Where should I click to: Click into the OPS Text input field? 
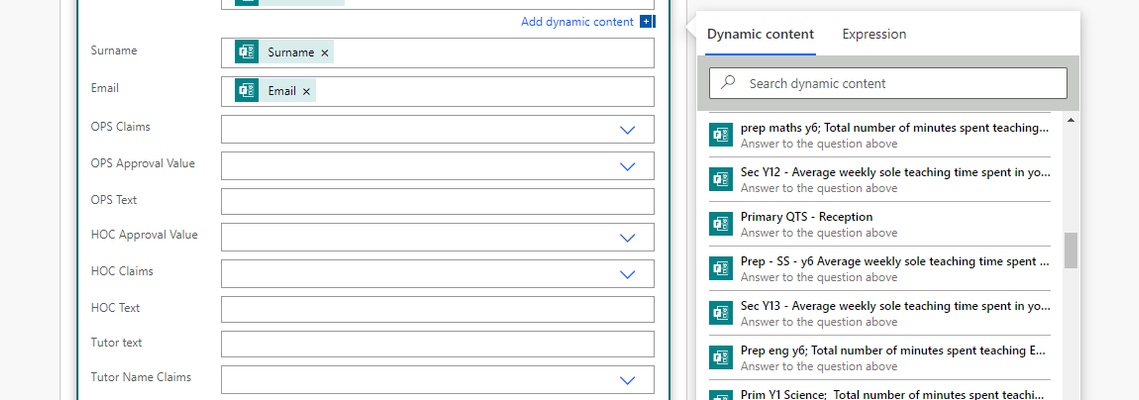pos(437,201)
